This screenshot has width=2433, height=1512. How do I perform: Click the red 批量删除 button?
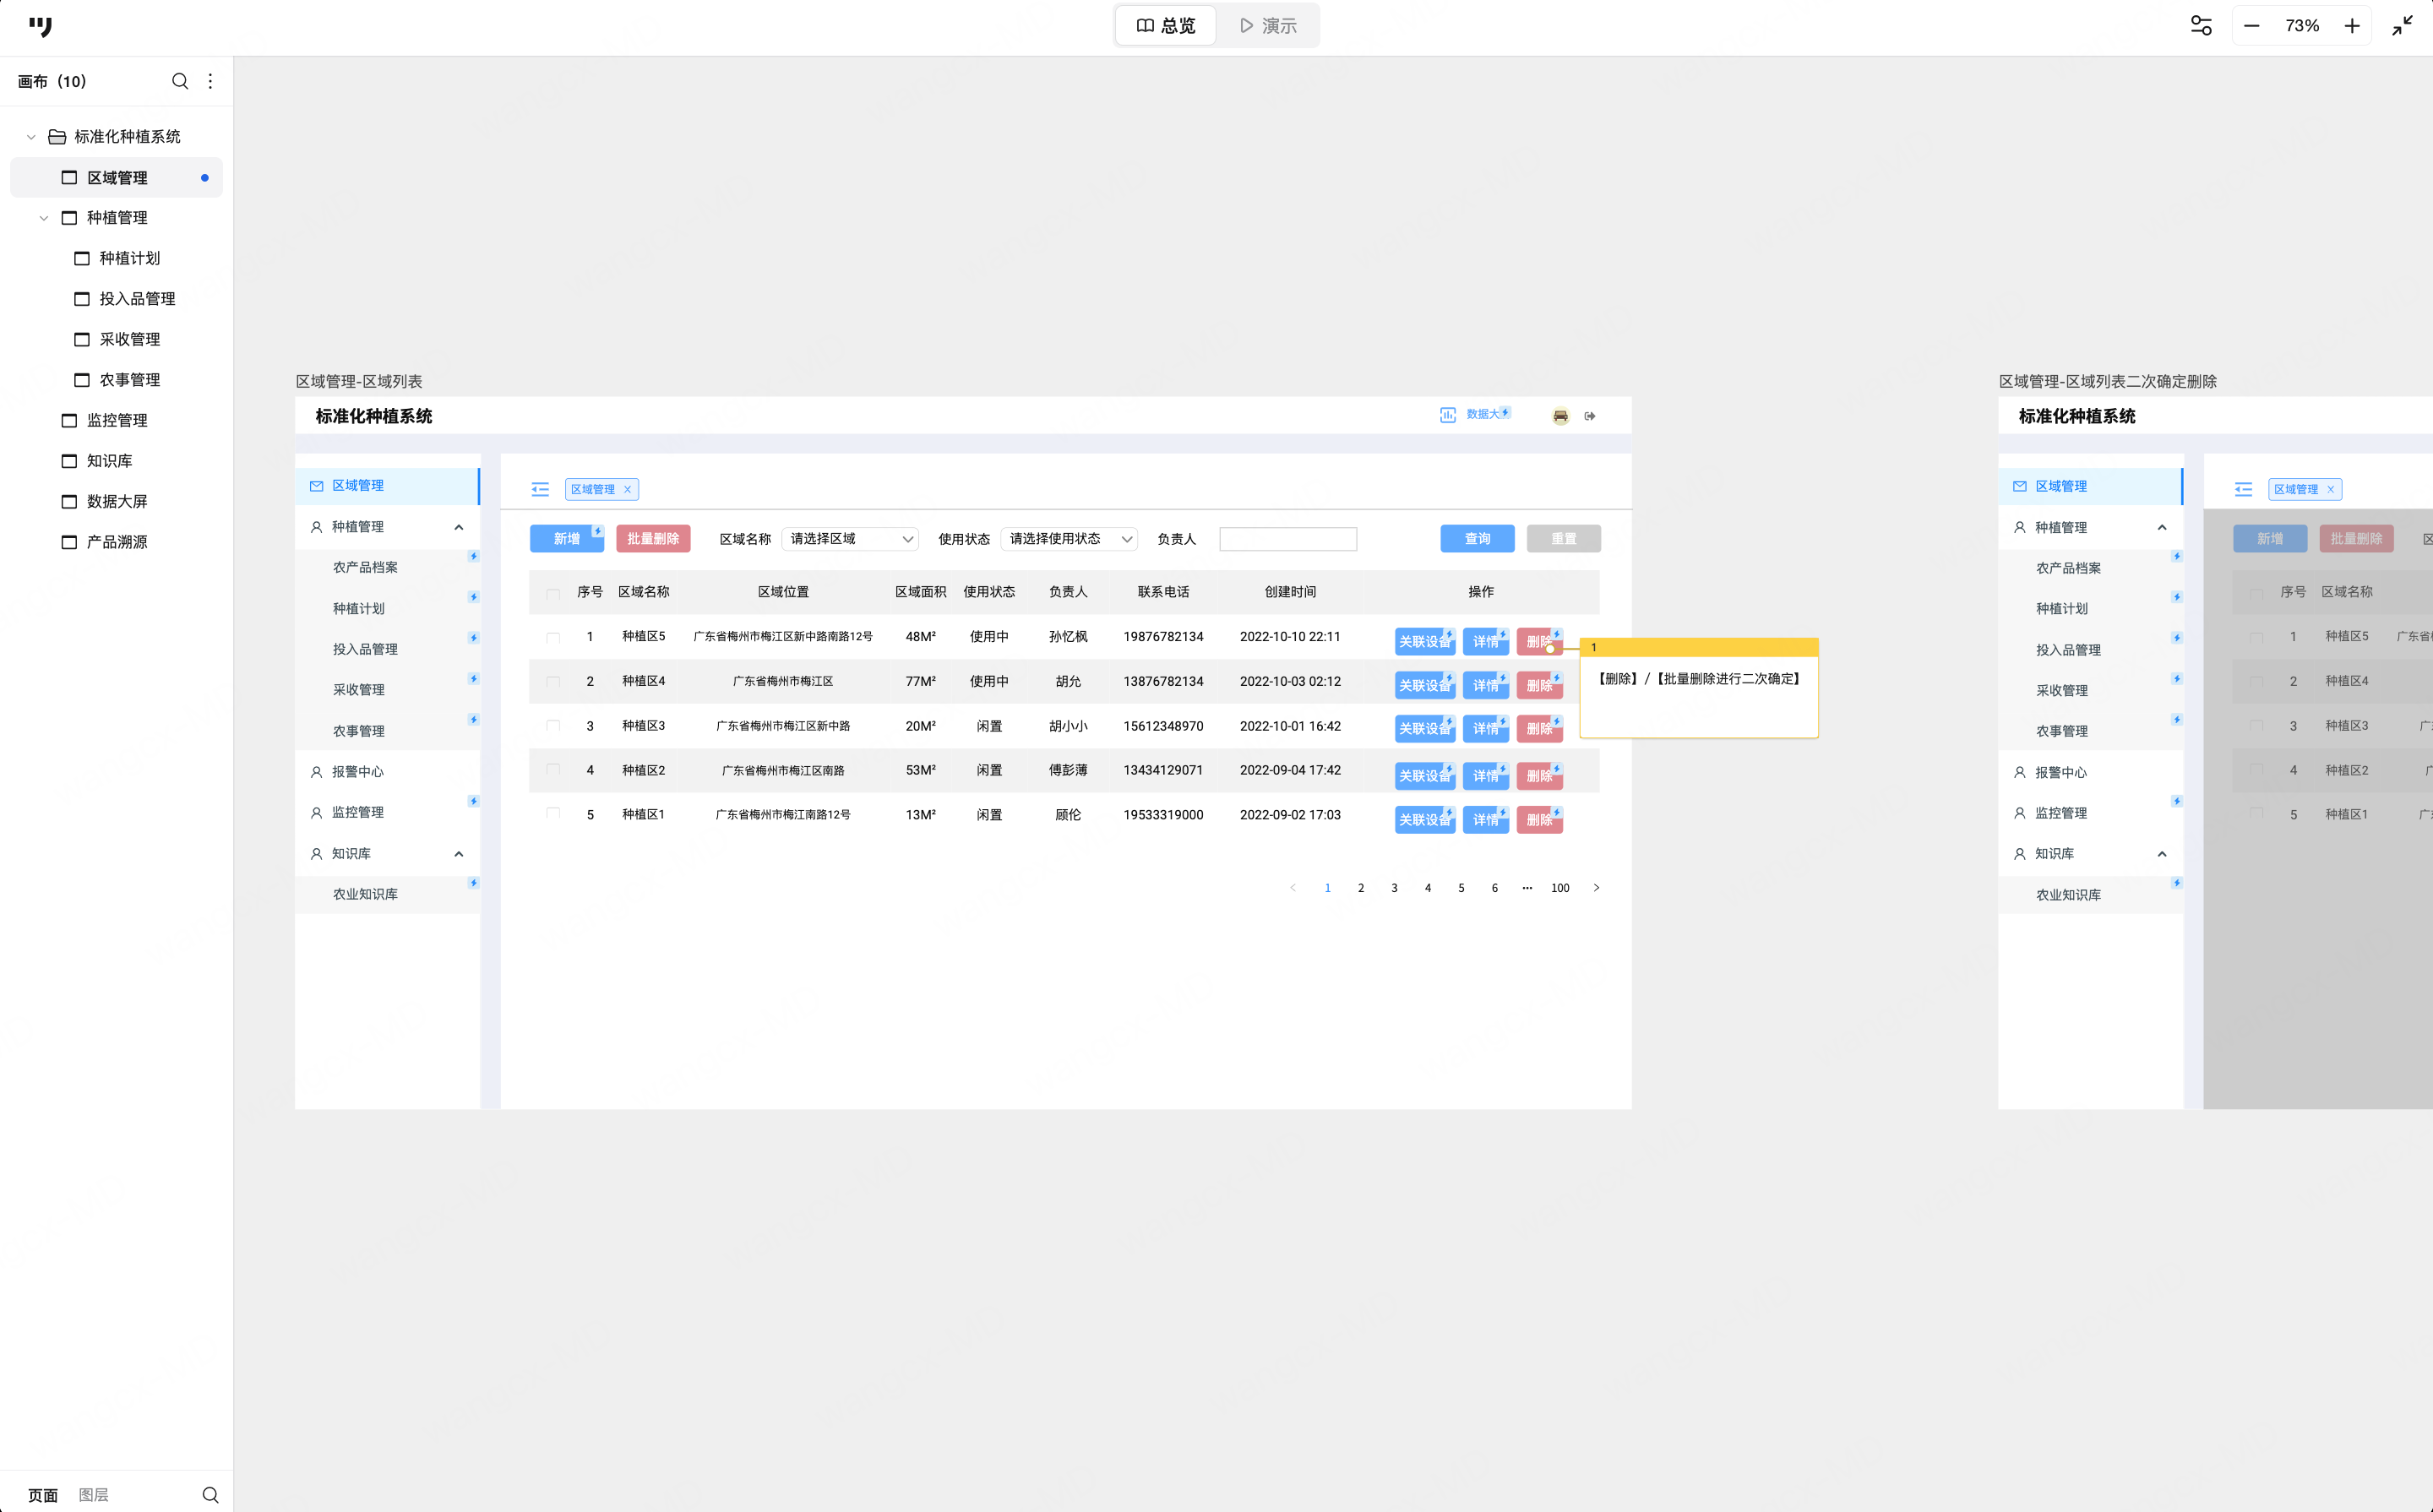point(653,539)
